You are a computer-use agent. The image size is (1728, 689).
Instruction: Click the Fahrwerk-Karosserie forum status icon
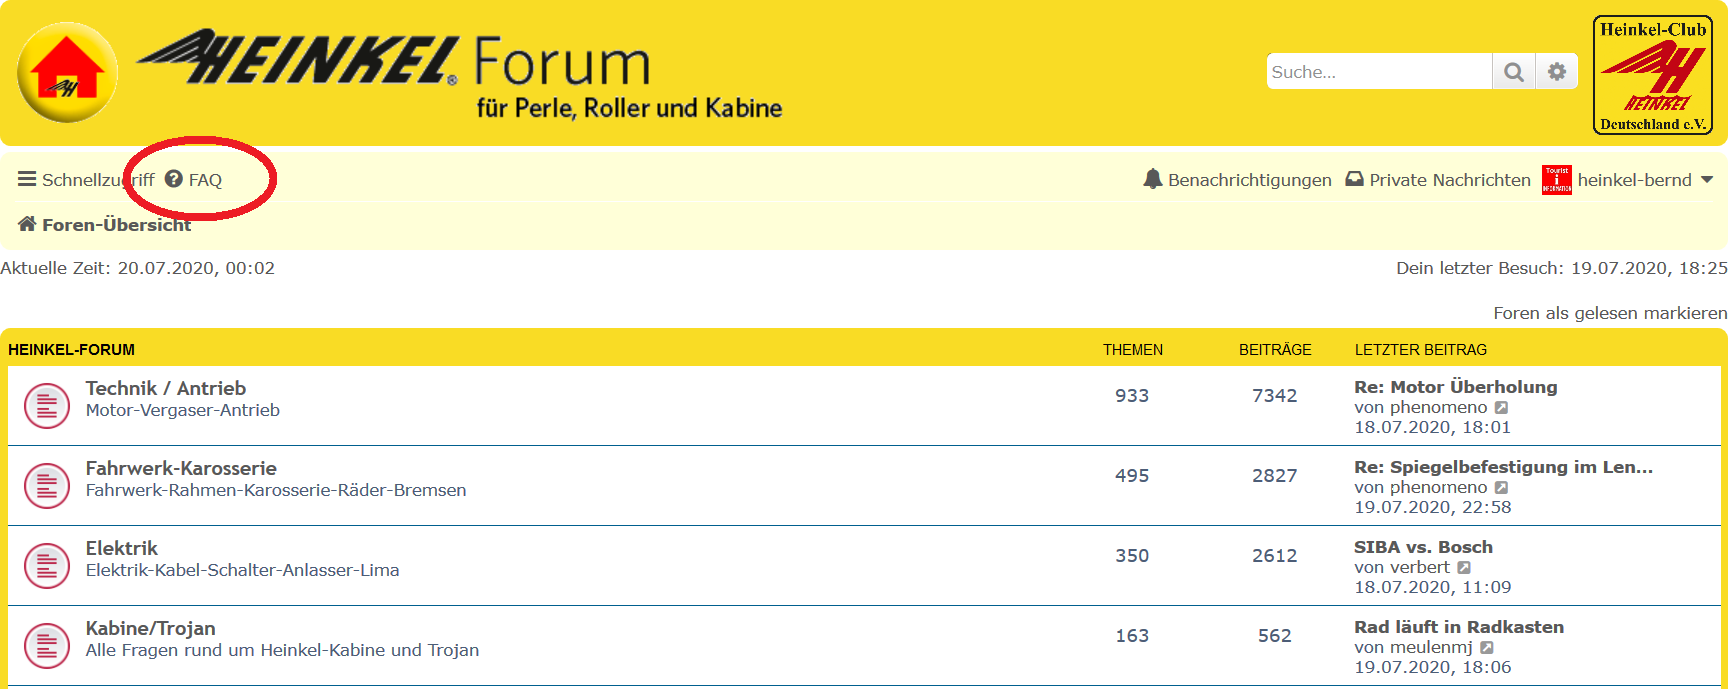click(47, 486)
